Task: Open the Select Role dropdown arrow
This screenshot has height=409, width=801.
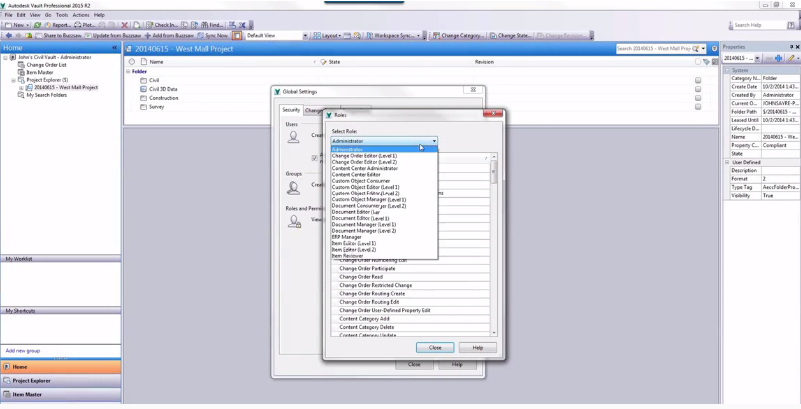Action: click(434, 141)
